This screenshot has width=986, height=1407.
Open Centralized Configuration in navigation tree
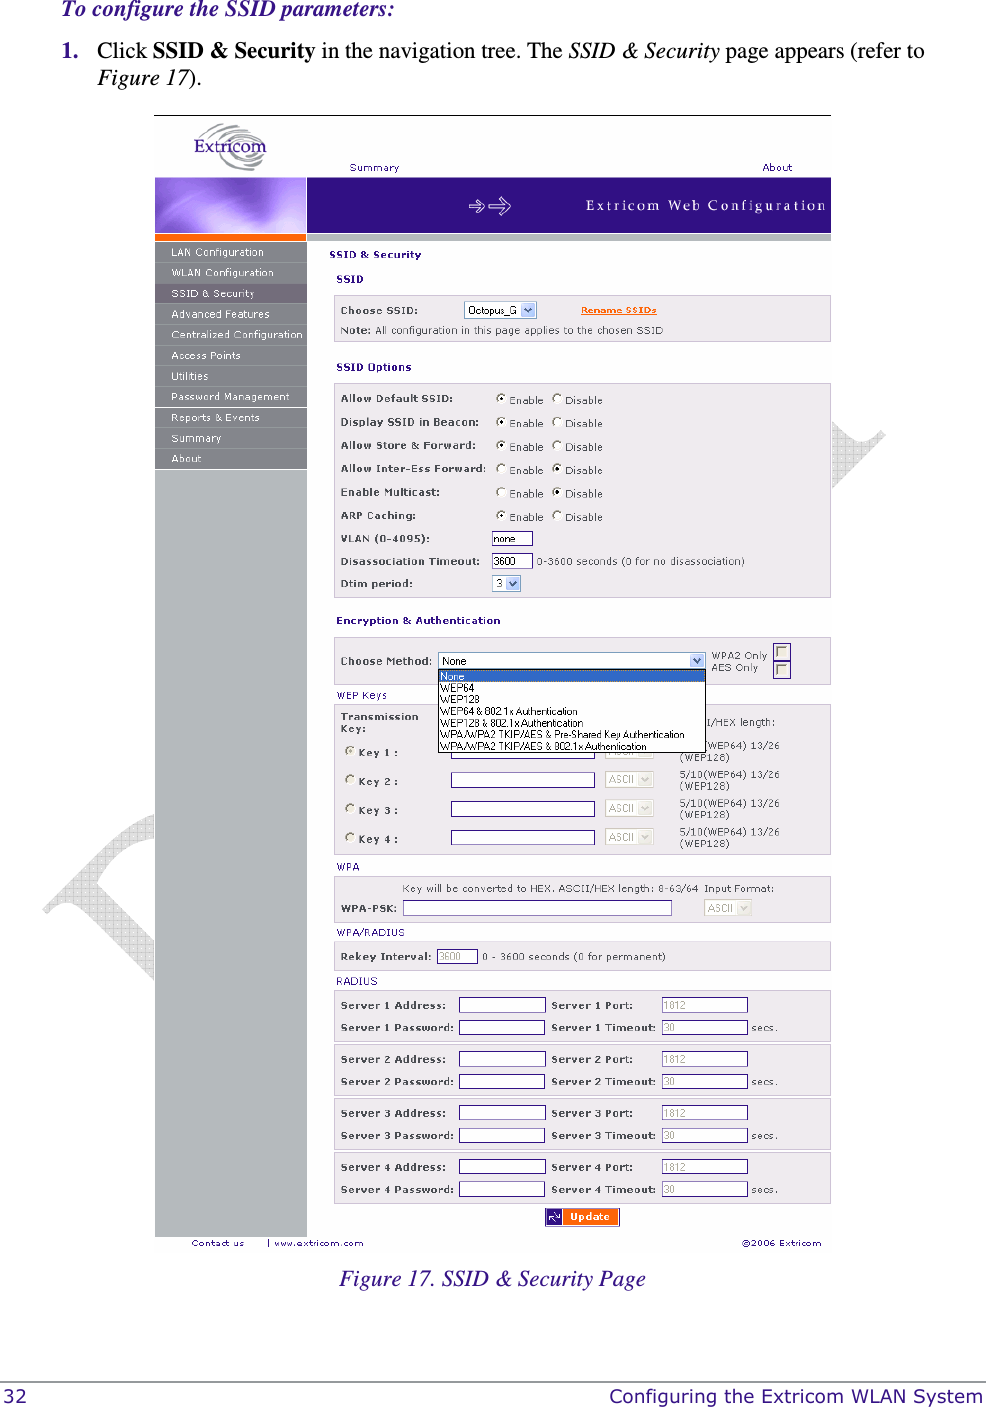coord(231,335)
